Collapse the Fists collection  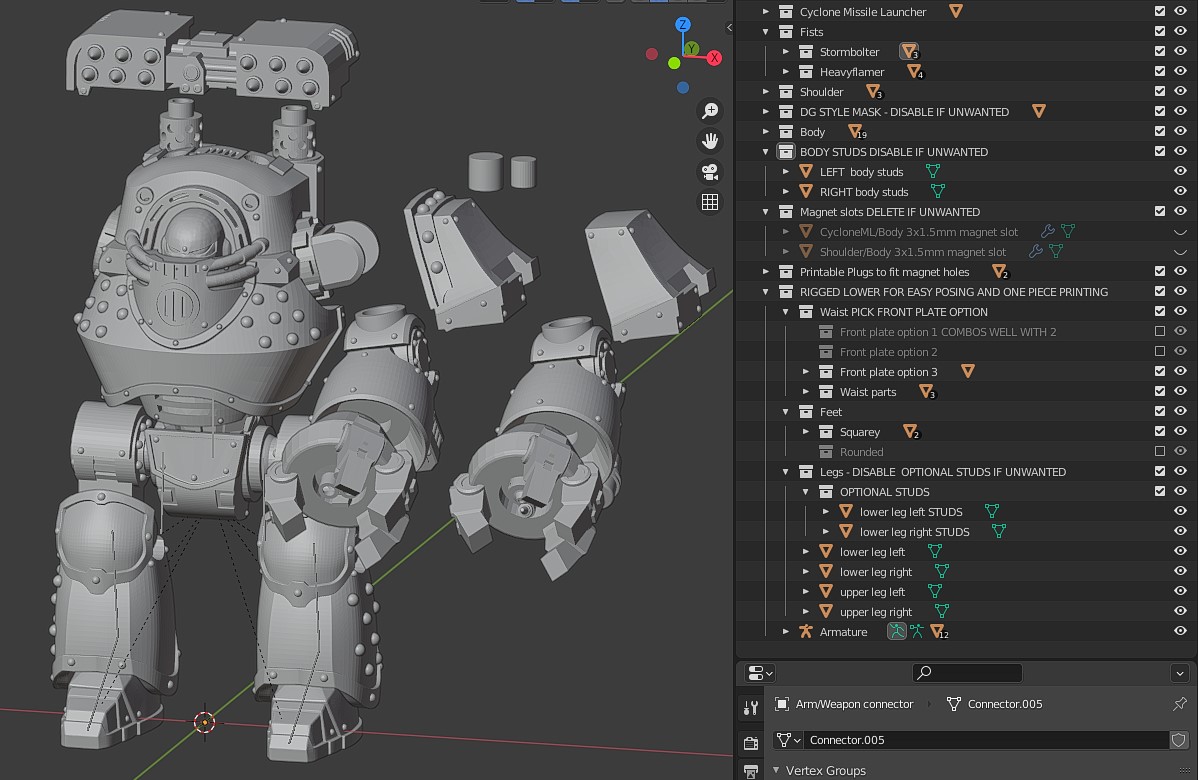point(765,31)
